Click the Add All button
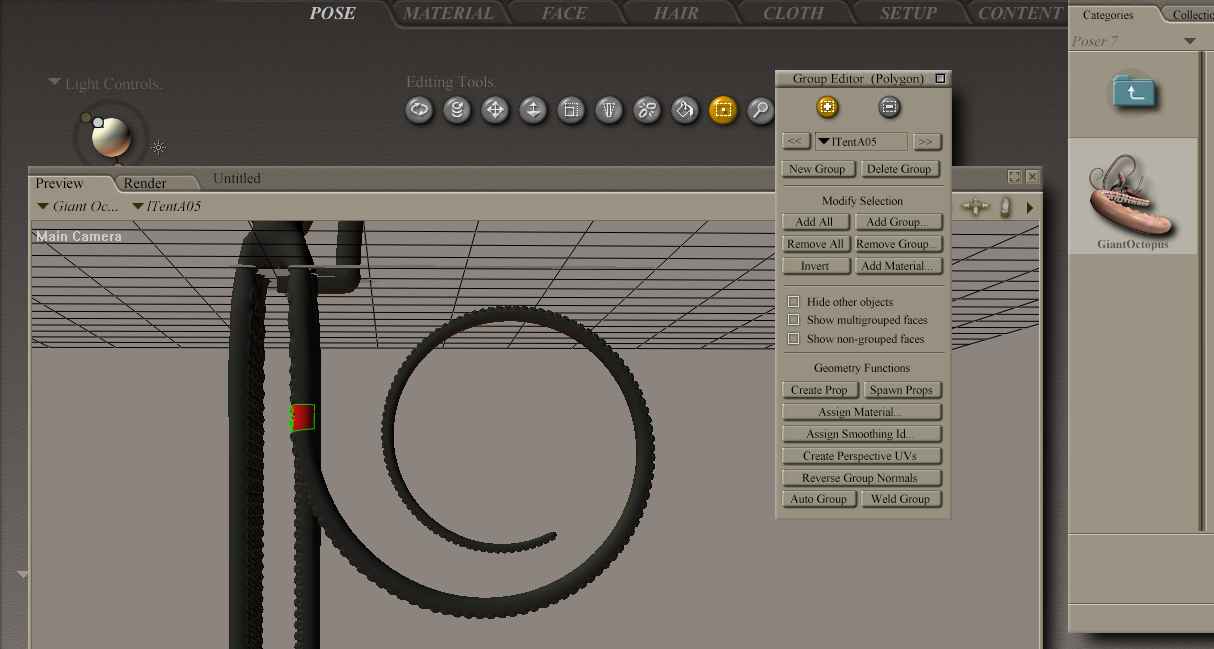The width and height of the screenshot is (1214, 649). (814, 222)
